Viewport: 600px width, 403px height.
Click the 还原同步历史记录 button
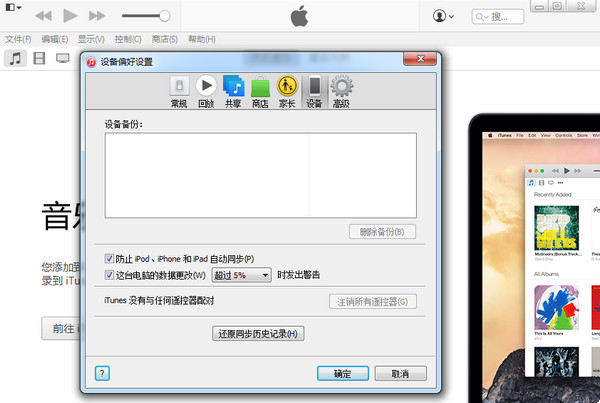click(x=258, y=333)
